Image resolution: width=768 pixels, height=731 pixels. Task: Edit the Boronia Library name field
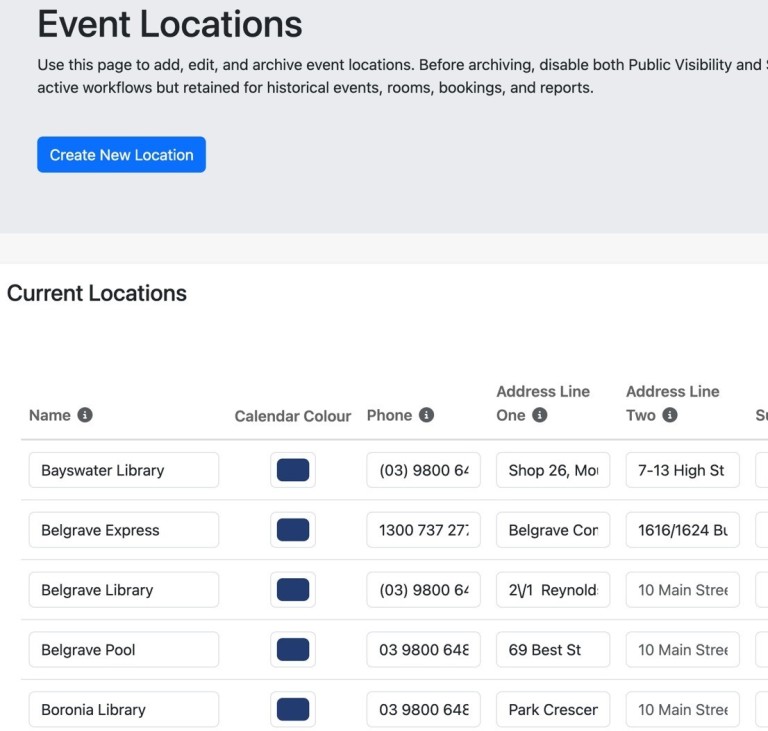[x=124, y=709]
